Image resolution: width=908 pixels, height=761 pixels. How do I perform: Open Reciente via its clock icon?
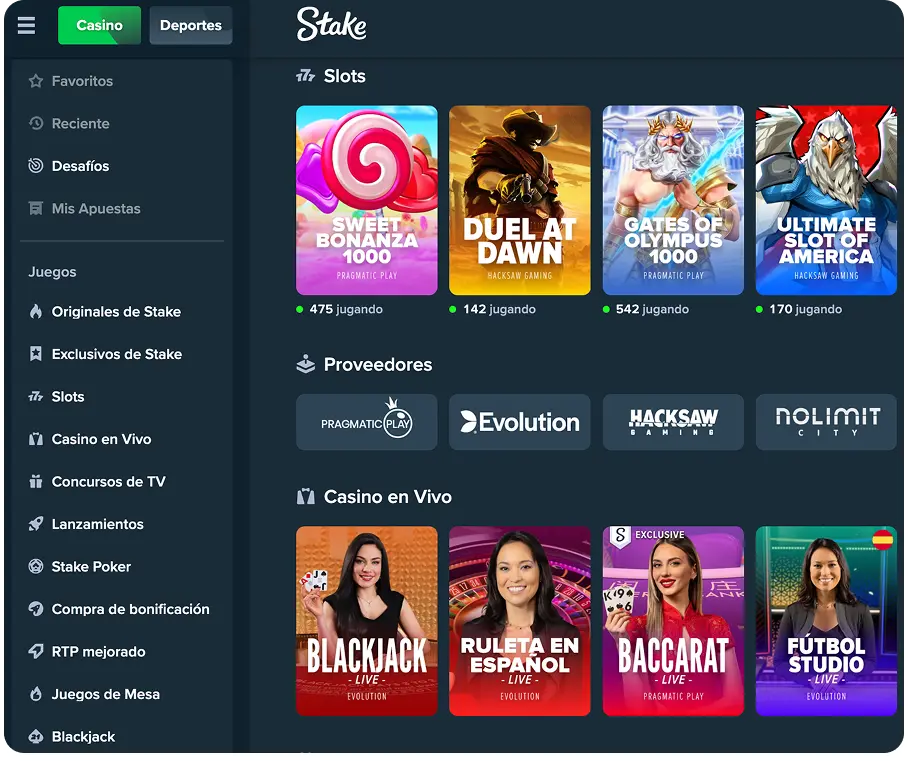[x=36, y=123]
